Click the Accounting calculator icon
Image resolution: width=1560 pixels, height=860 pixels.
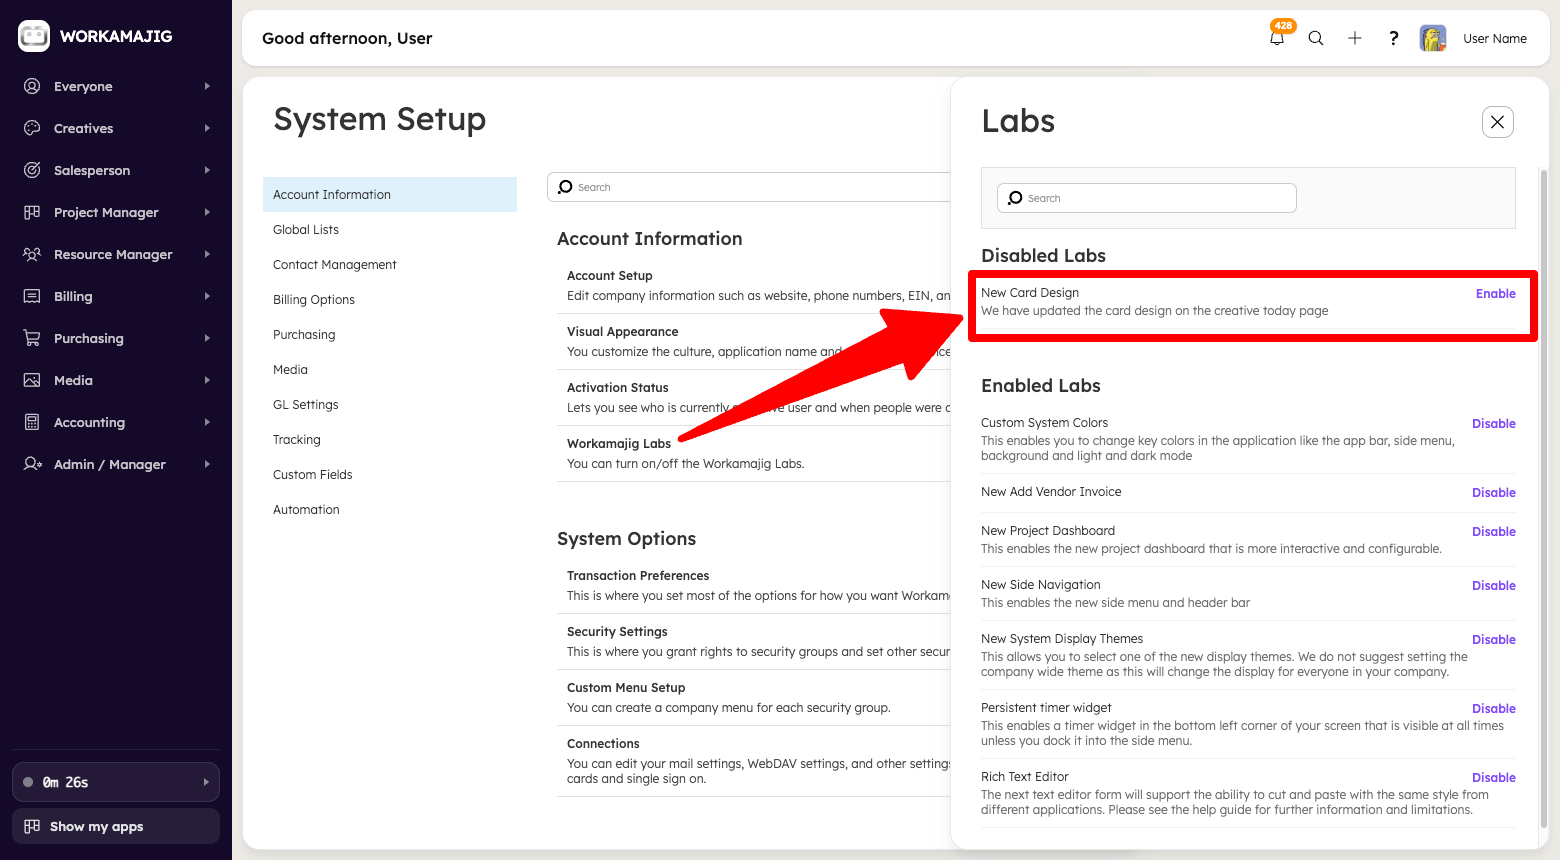point(32,422)
